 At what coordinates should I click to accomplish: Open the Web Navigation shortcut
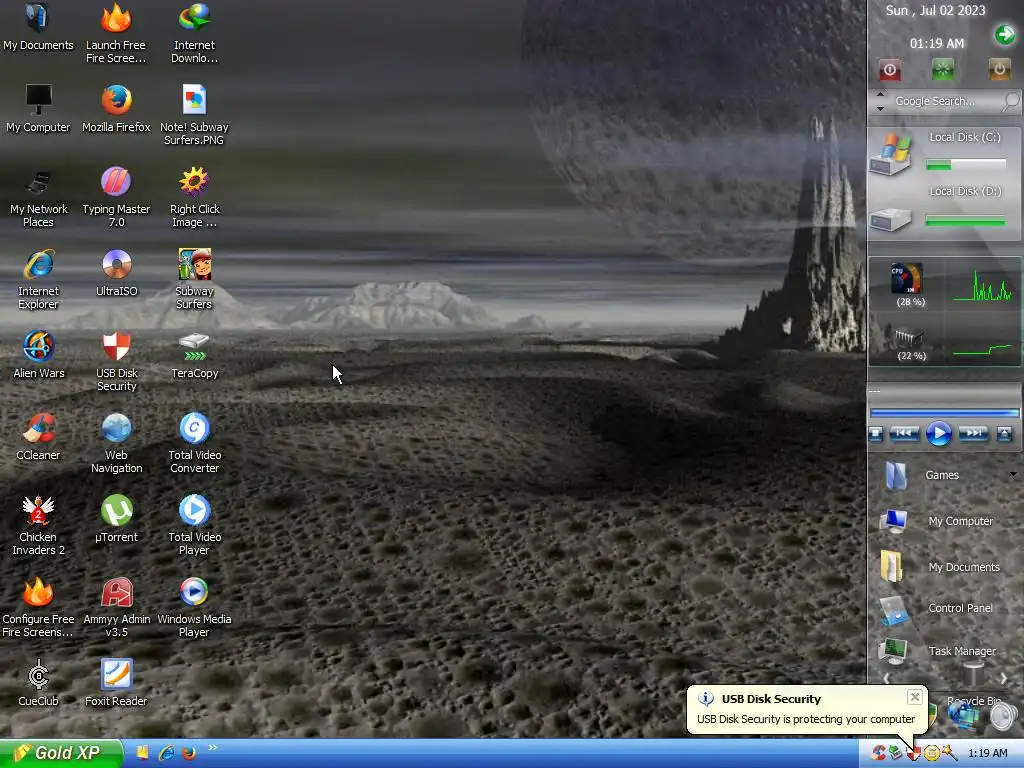tap(116, 443)
